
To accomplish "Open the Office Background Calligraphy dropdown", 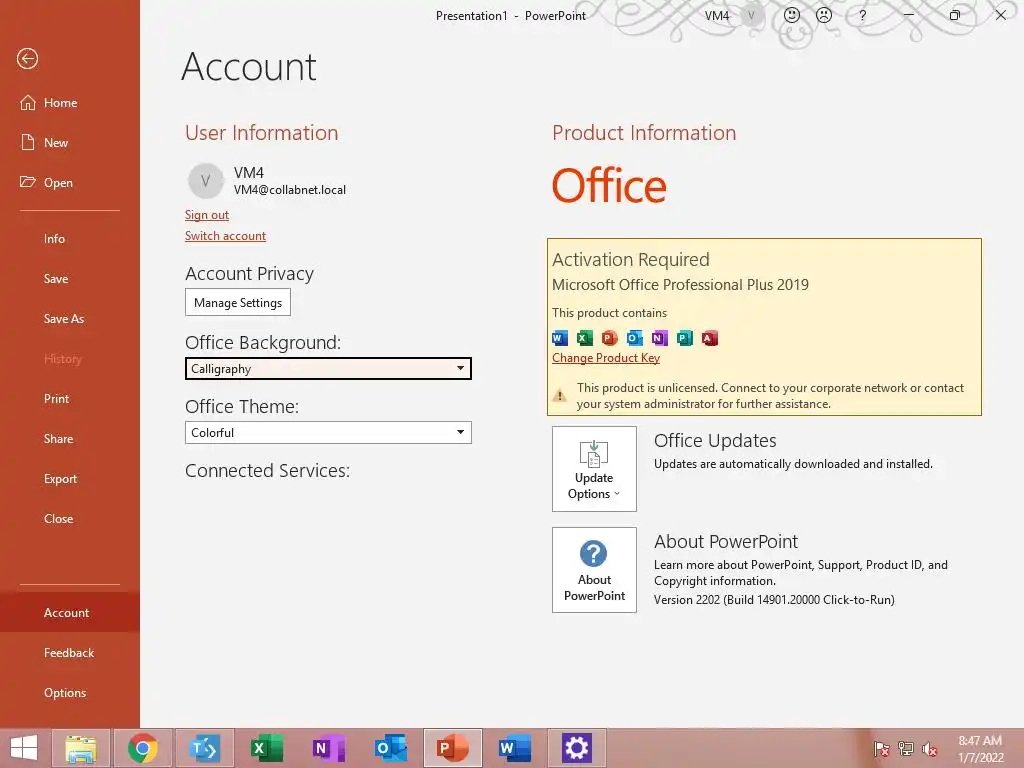I will tap(328, 368).
